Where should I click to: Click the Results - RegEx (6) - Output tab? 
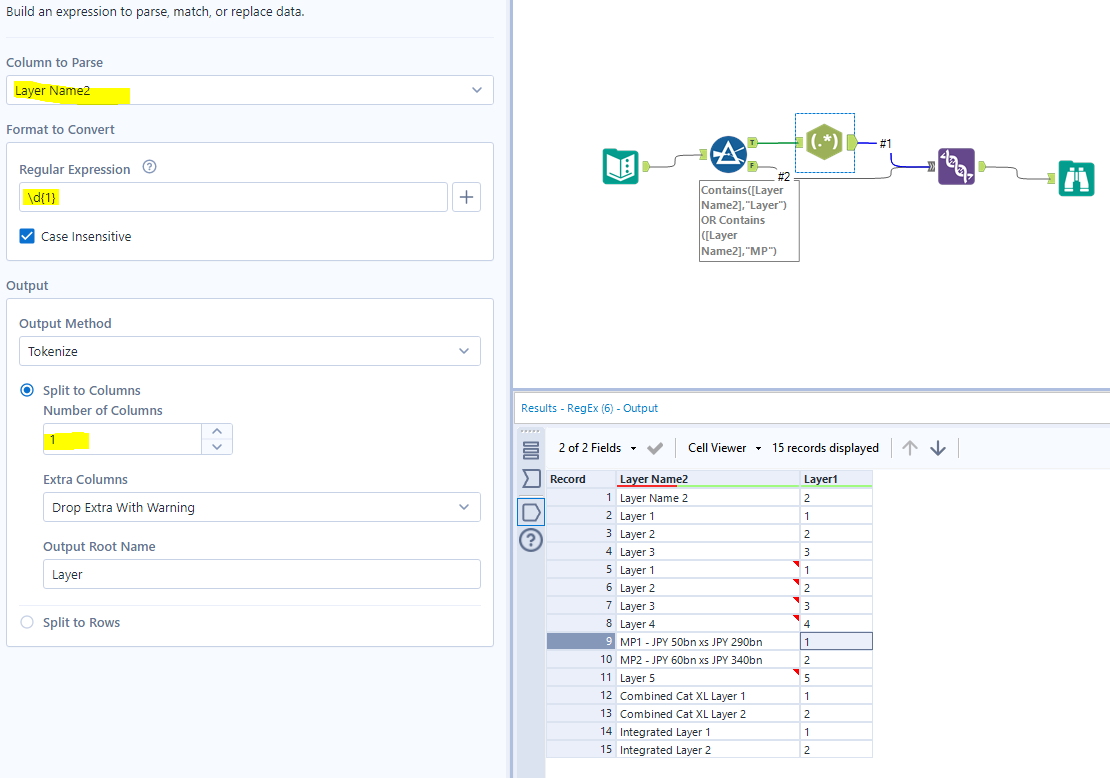588,408
